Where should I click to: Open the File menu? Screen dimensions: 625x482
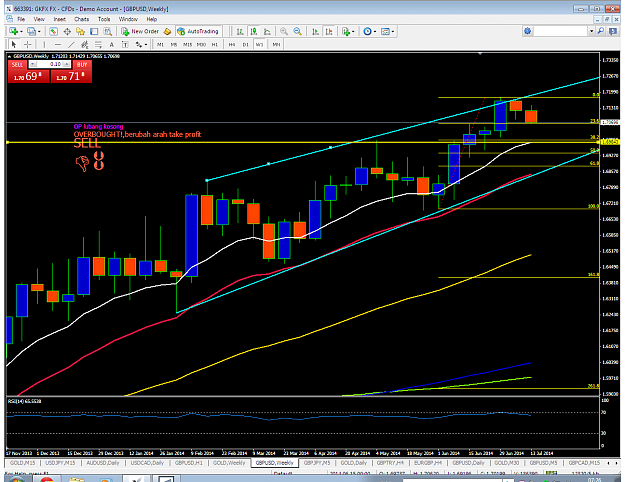point(21,19)
